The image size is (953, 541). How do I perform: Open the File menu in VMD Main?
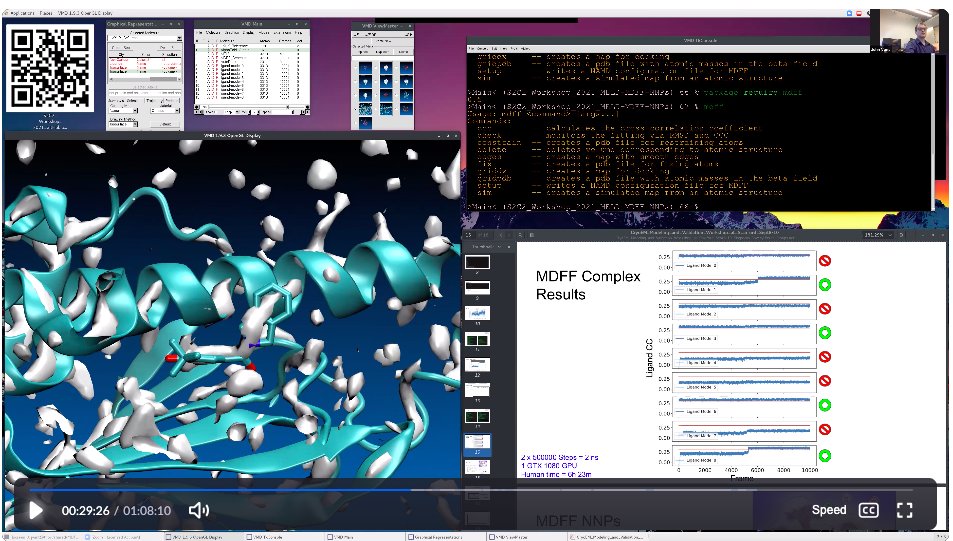tap(199, 33)
